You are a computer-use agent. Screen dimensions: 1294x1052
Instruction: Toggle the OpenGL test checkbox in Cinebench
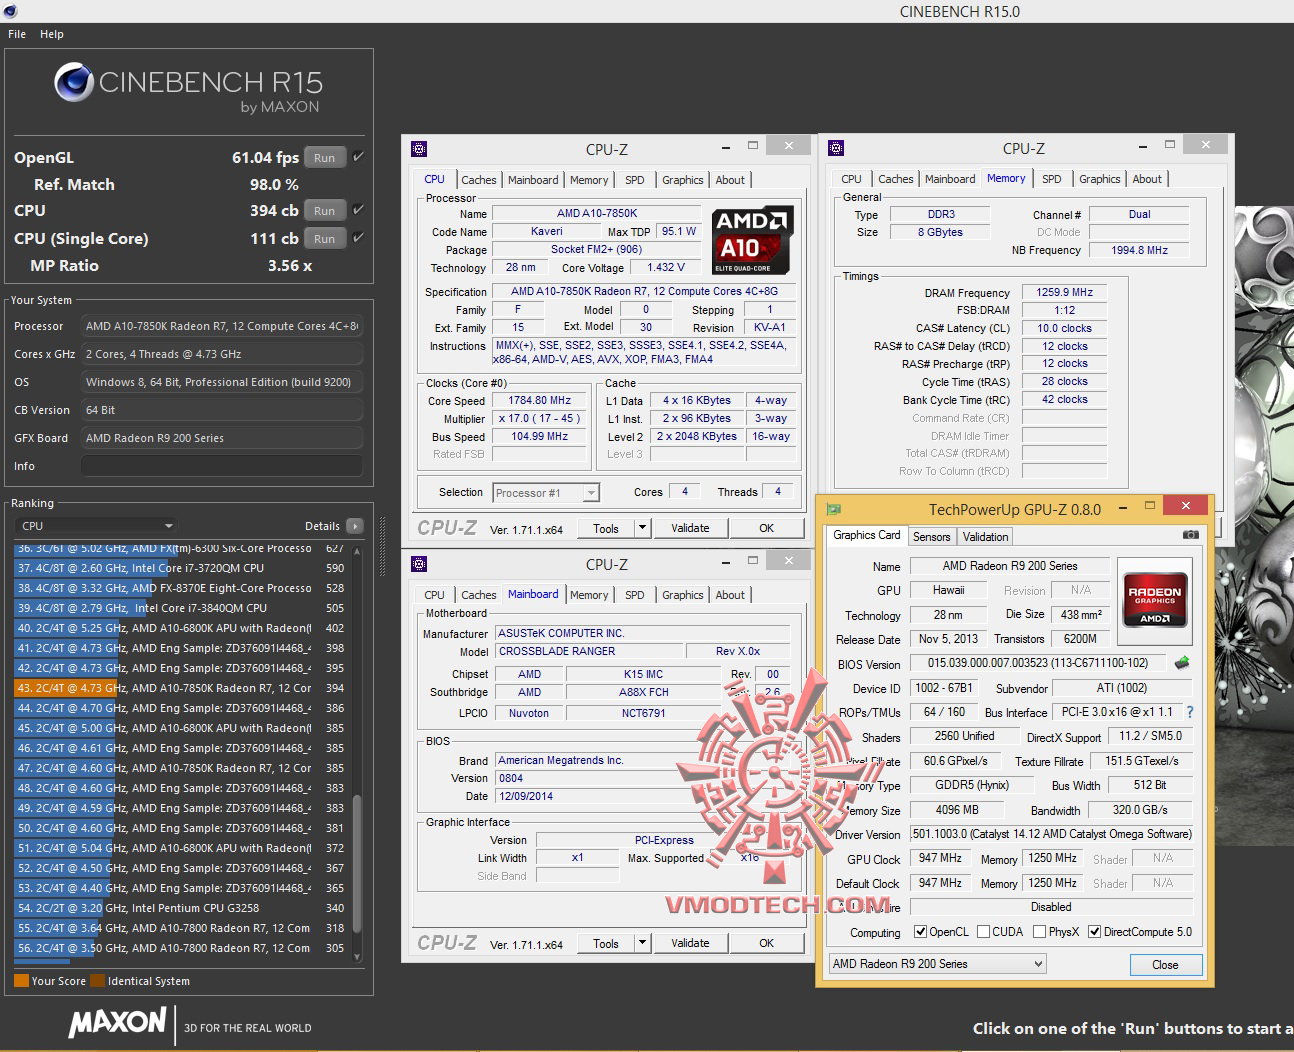[358, 156]
